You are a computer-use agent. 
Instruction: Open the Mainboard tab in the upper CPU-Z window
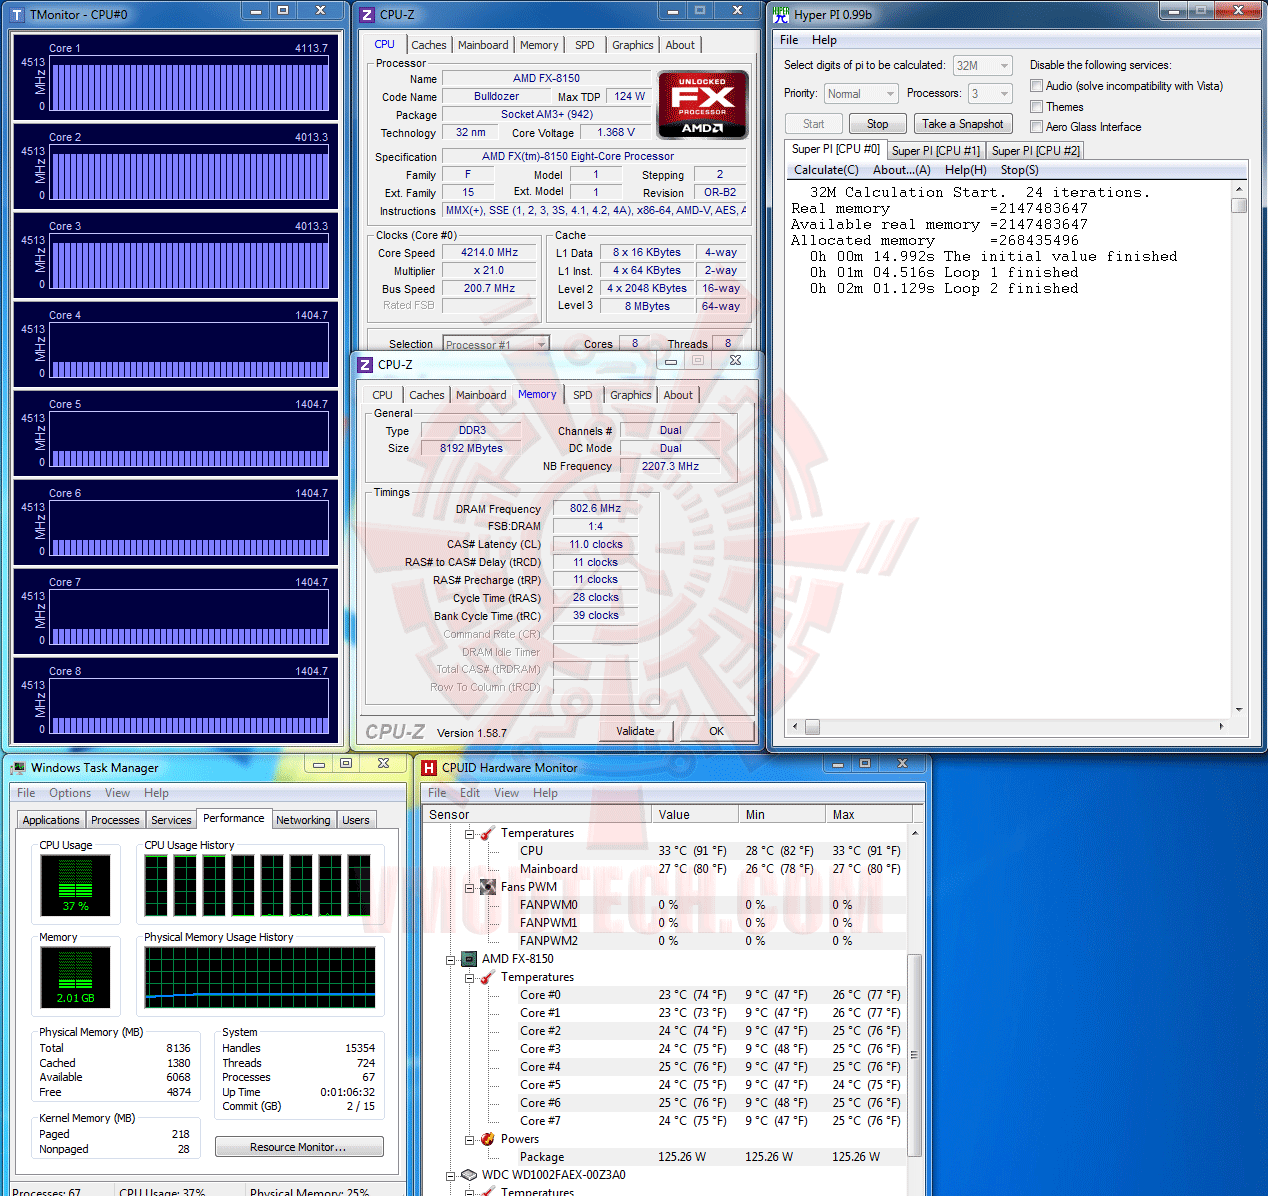click(x=483, y=45)
